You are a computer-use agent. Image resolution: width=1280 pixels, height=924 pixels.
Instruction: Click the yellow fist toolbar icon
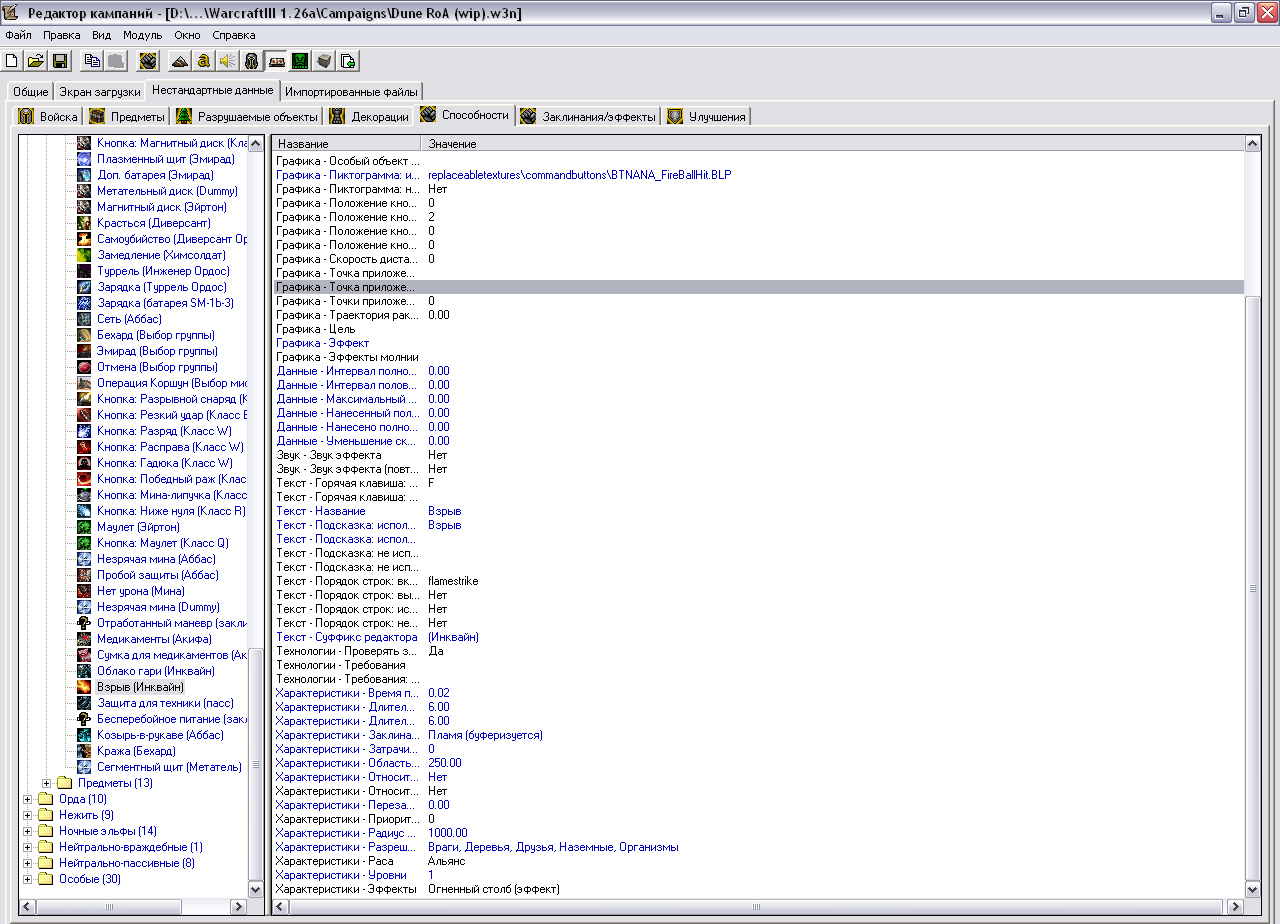148,61
